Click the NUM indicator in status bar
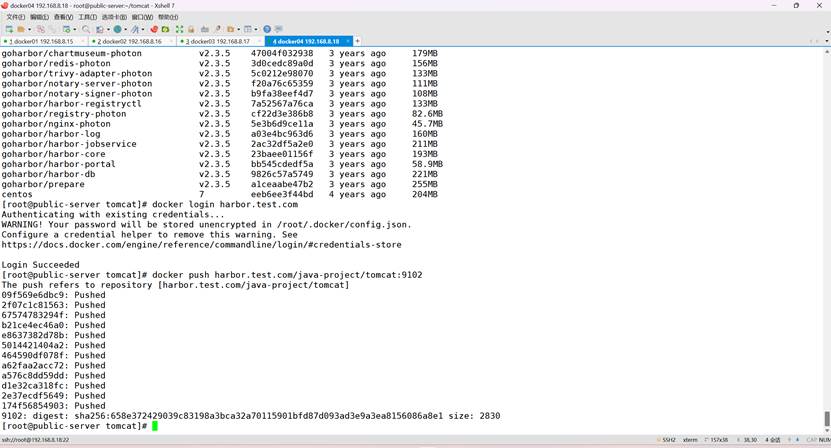 tap(825, 440)
